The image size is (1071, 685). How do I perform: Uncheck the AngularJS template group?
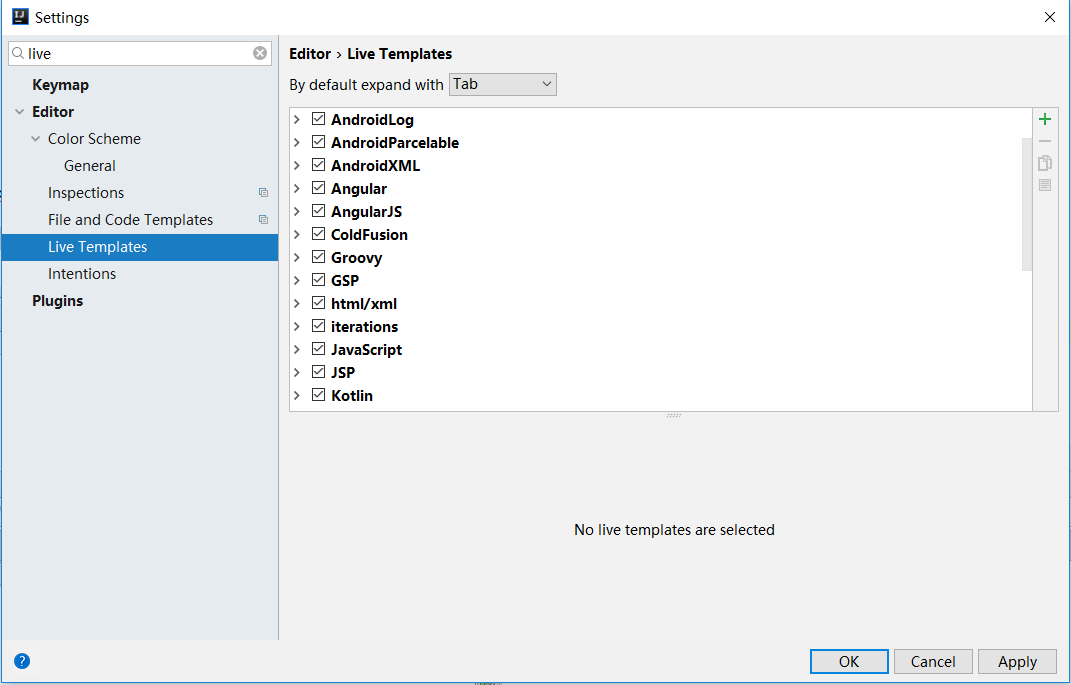(318, 211)
